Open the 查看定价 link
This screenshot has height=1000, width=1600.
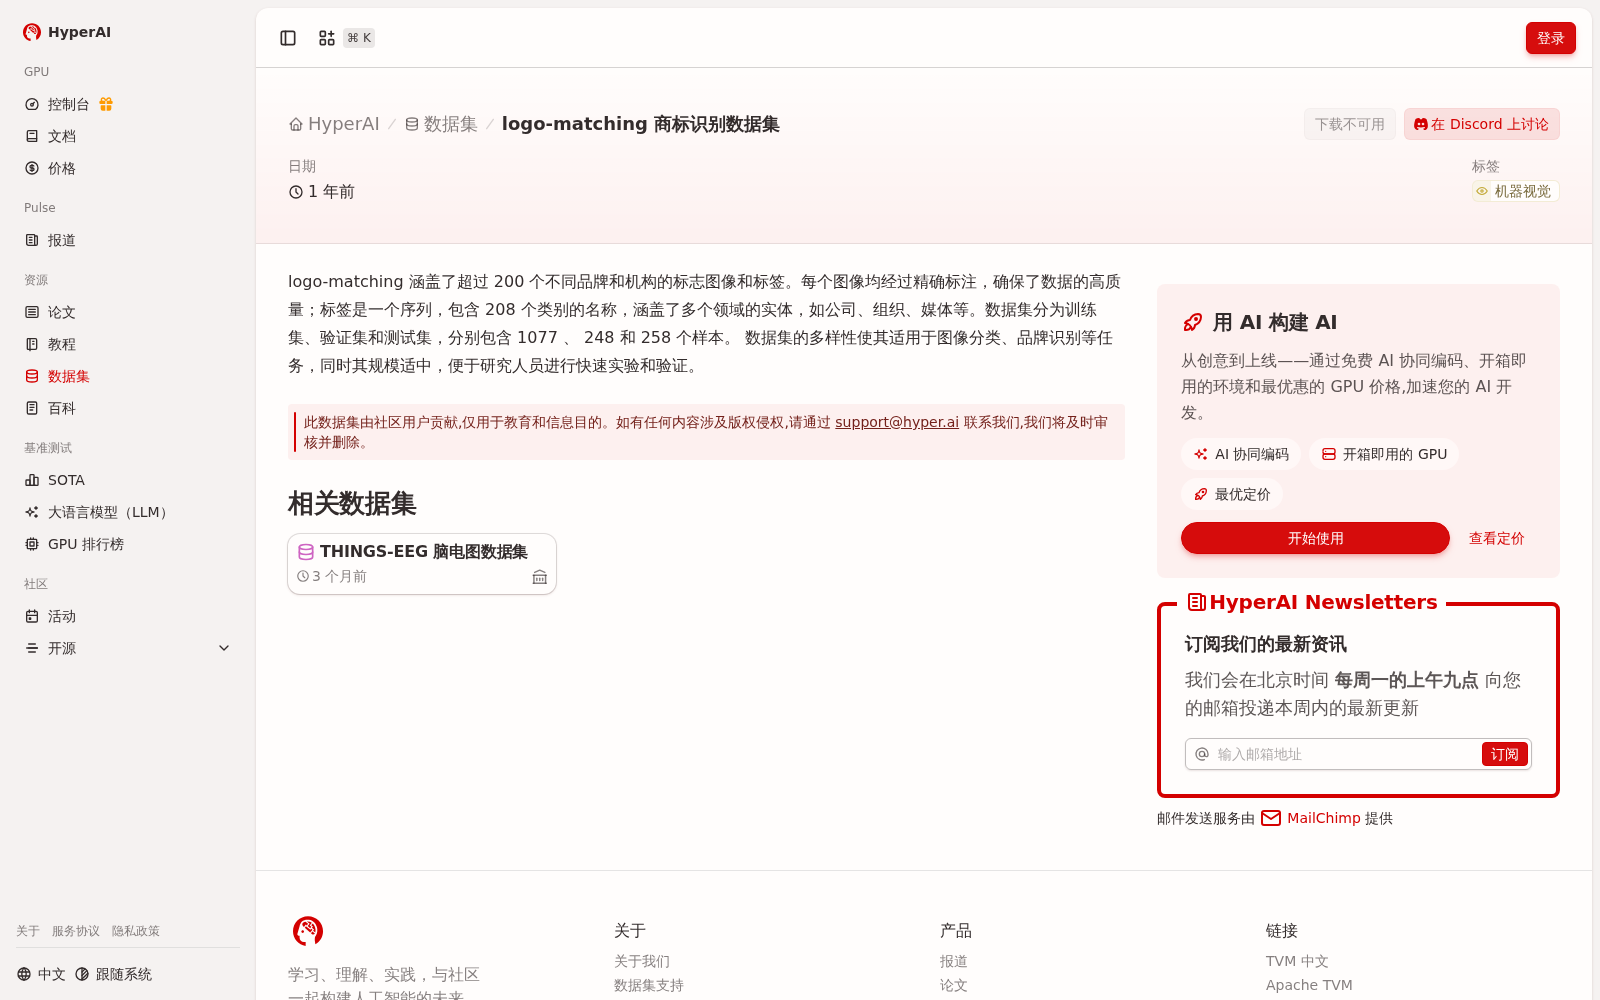pos(1496,538)
